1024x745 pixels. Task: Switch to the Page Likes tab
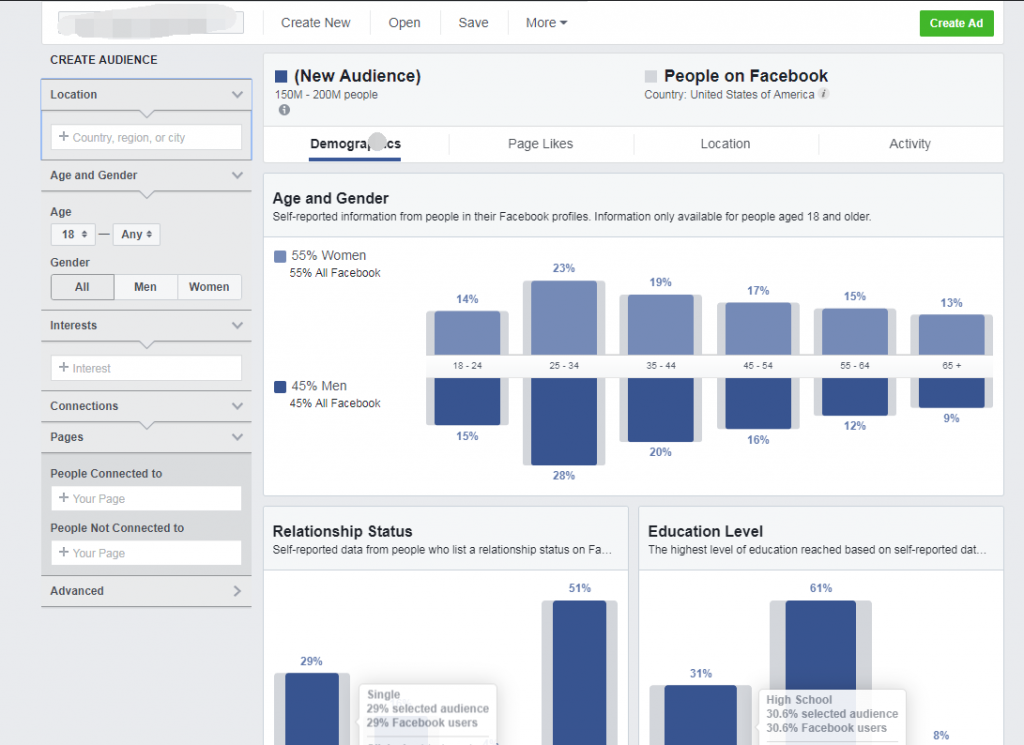point(541,144)
